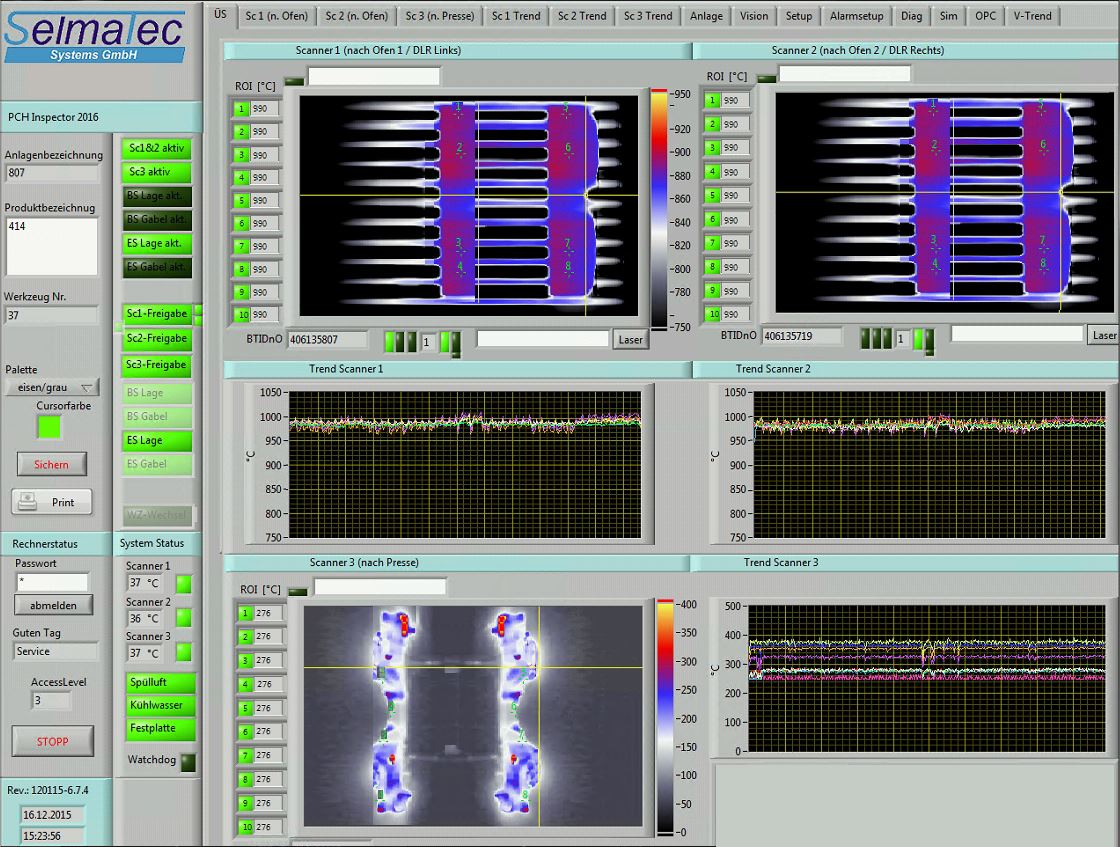Click the Scanner 1 green status indicator
Screen dimensions: 1120x847
click(184, 583)
